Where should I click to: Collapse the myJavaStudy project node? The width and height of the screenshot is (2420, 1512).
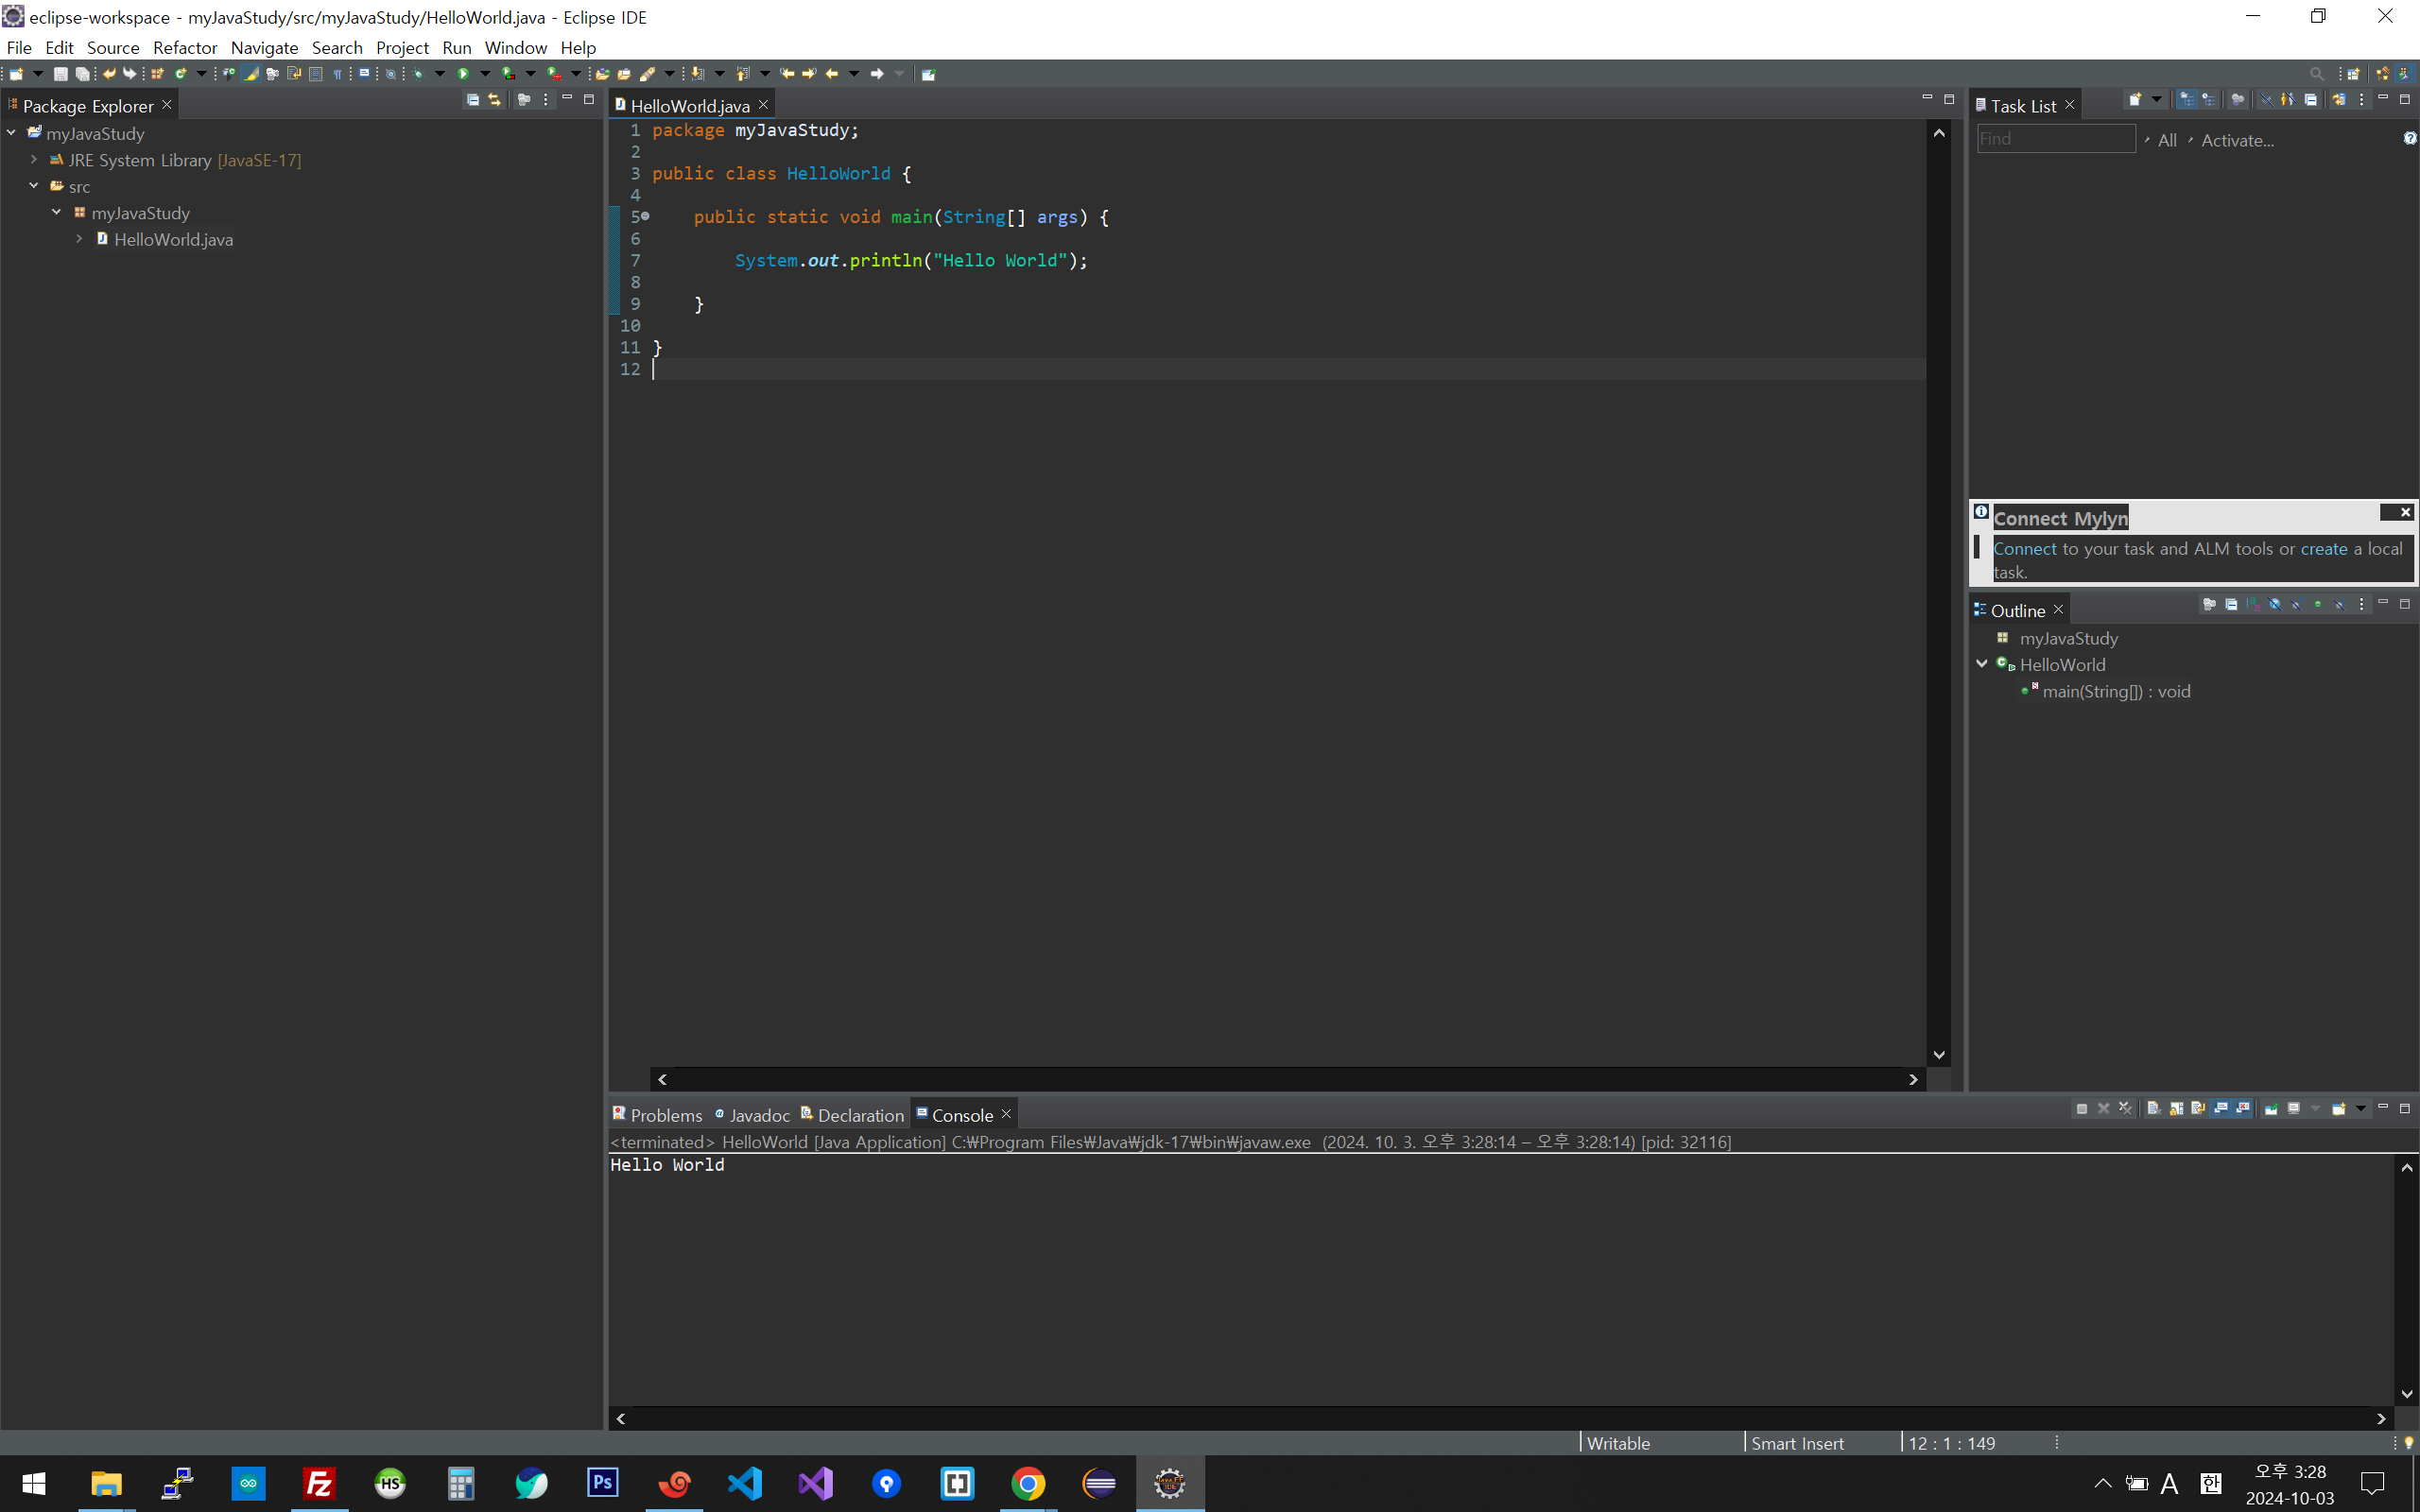point(11,133)
